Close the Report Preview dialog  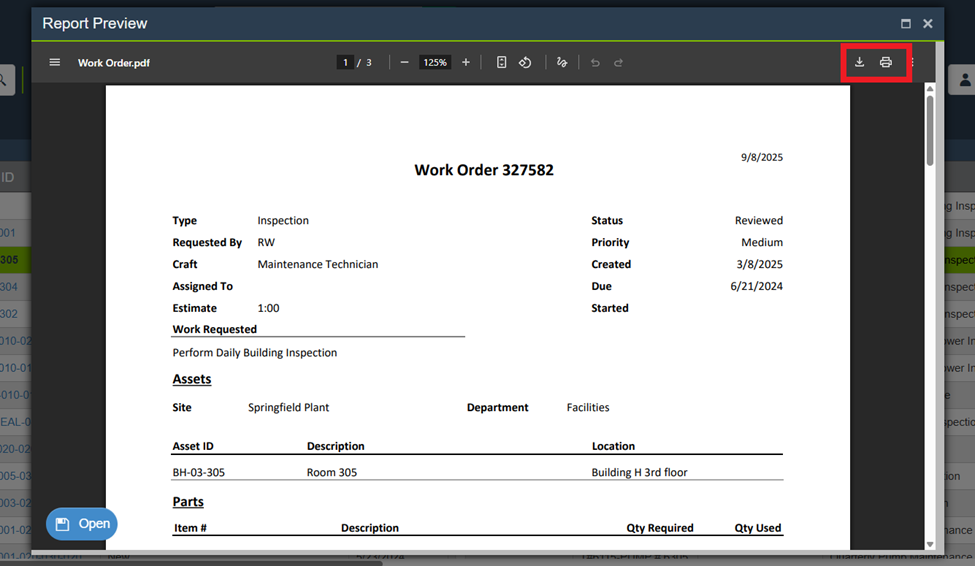pyautogui.click(x=928, y=23)
